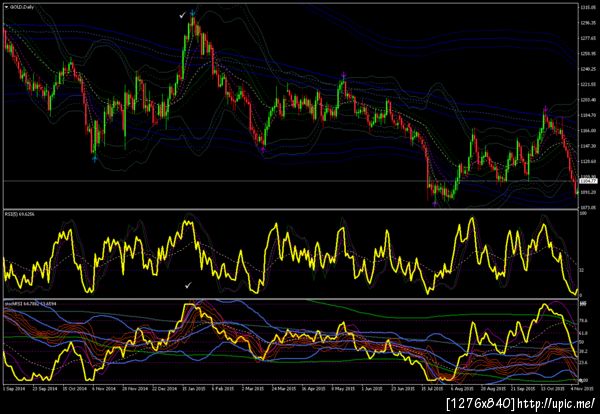Click the 22 Dec 2014 date label
Image resolution: width=600 pixels, height=414 pixels.
pos(165,388)
